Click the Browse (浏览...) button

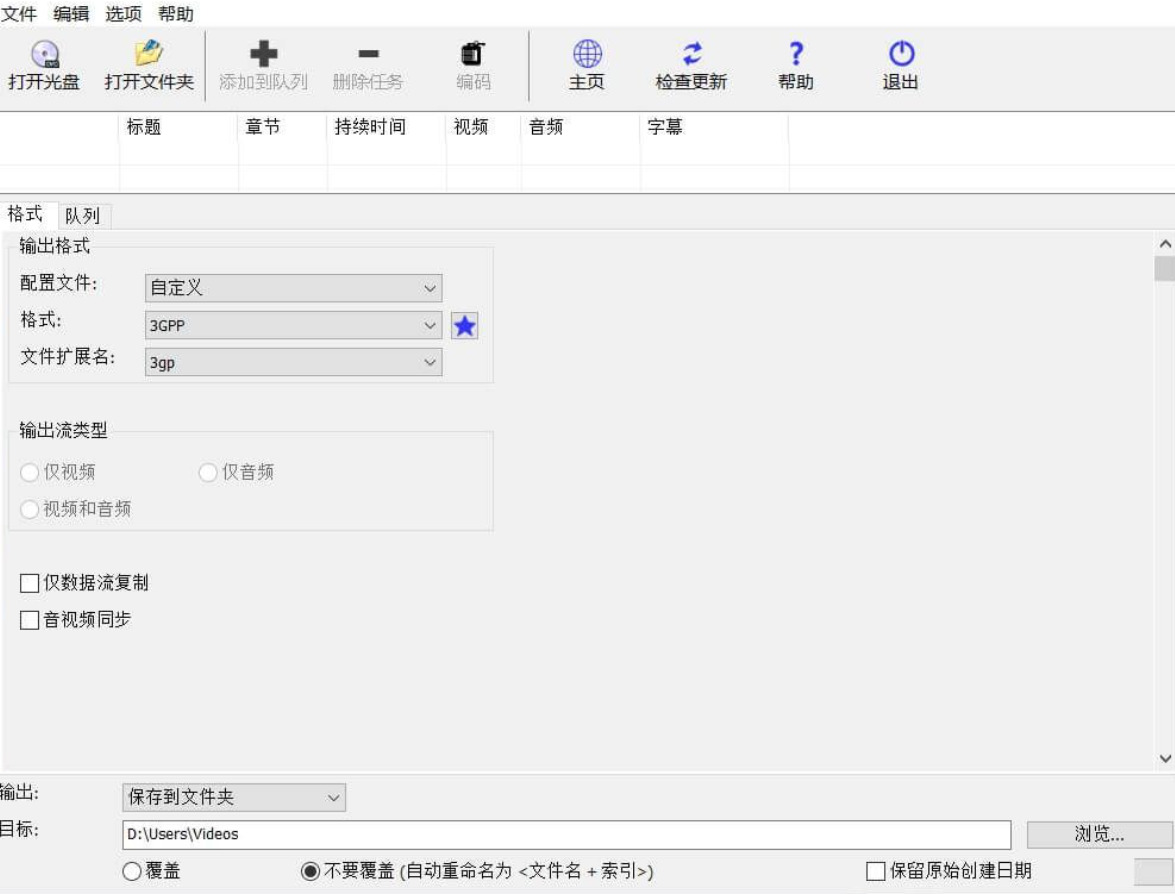tap(1099, 834)
